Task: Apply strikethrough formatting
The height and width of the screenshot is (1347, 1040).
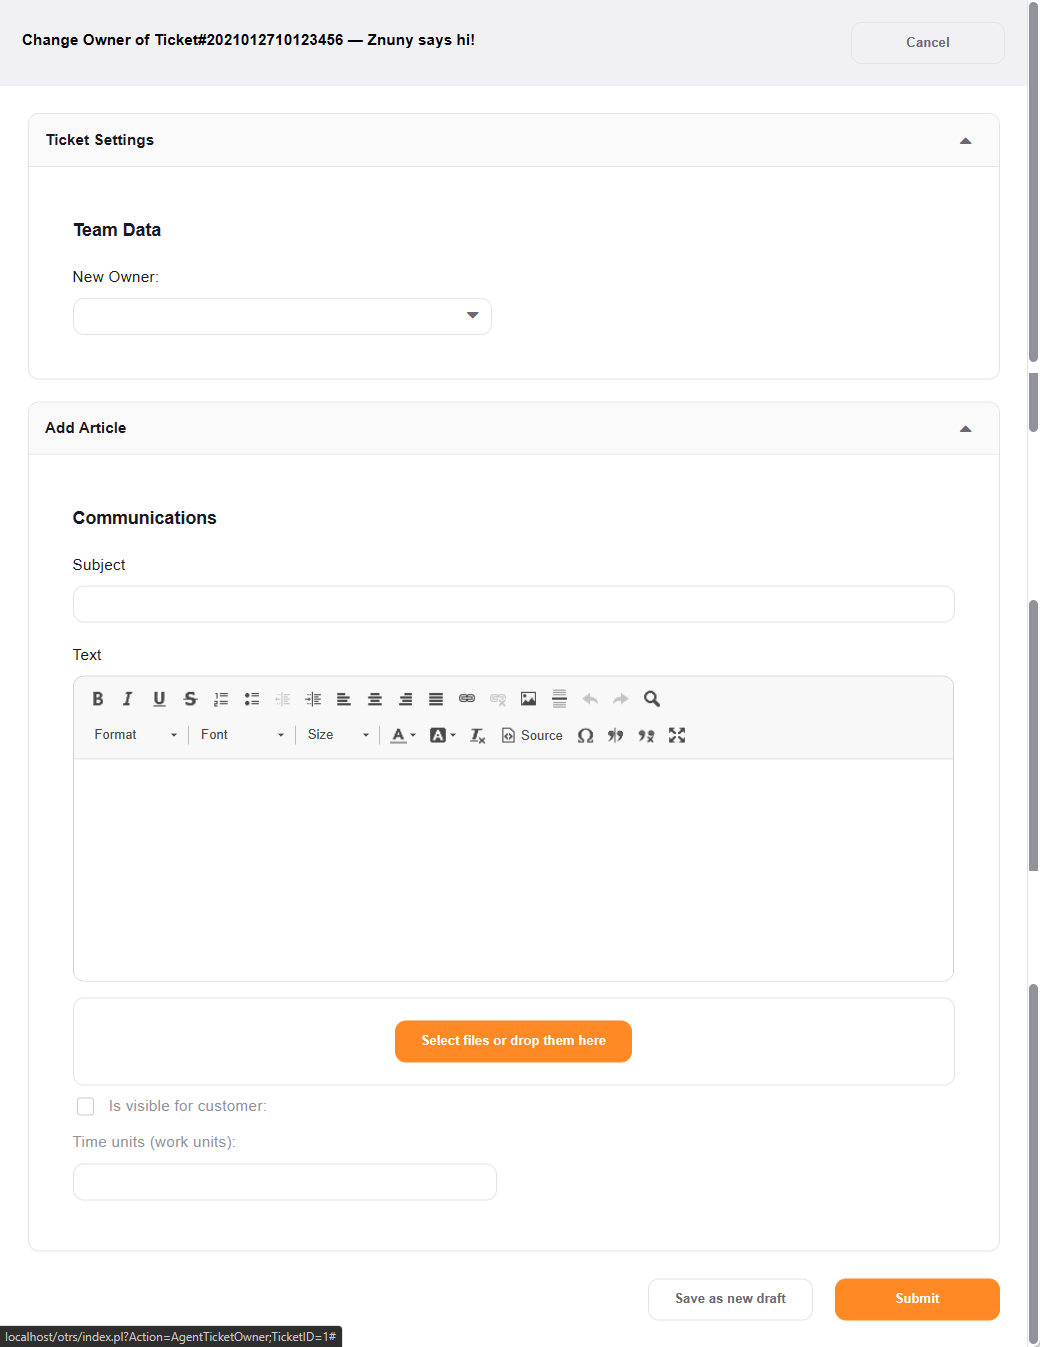Action: pos(190,698)
